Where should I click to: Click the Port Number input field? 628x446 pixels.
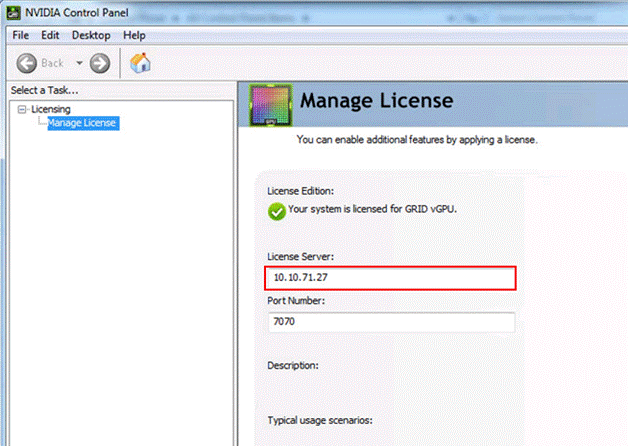(x=392, y=322)
